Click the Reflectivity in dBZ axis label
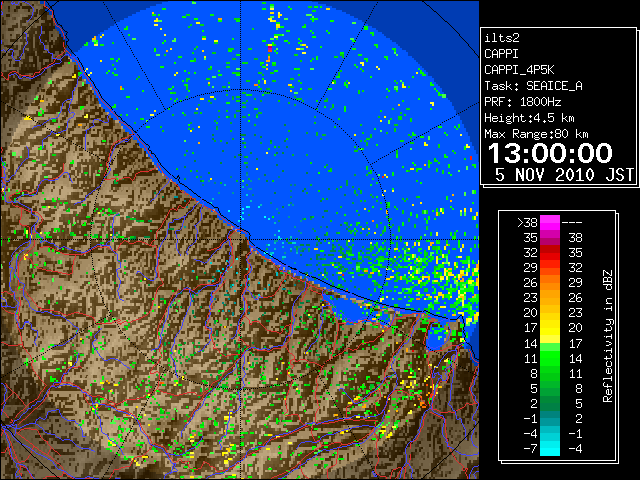 (608, 336)
